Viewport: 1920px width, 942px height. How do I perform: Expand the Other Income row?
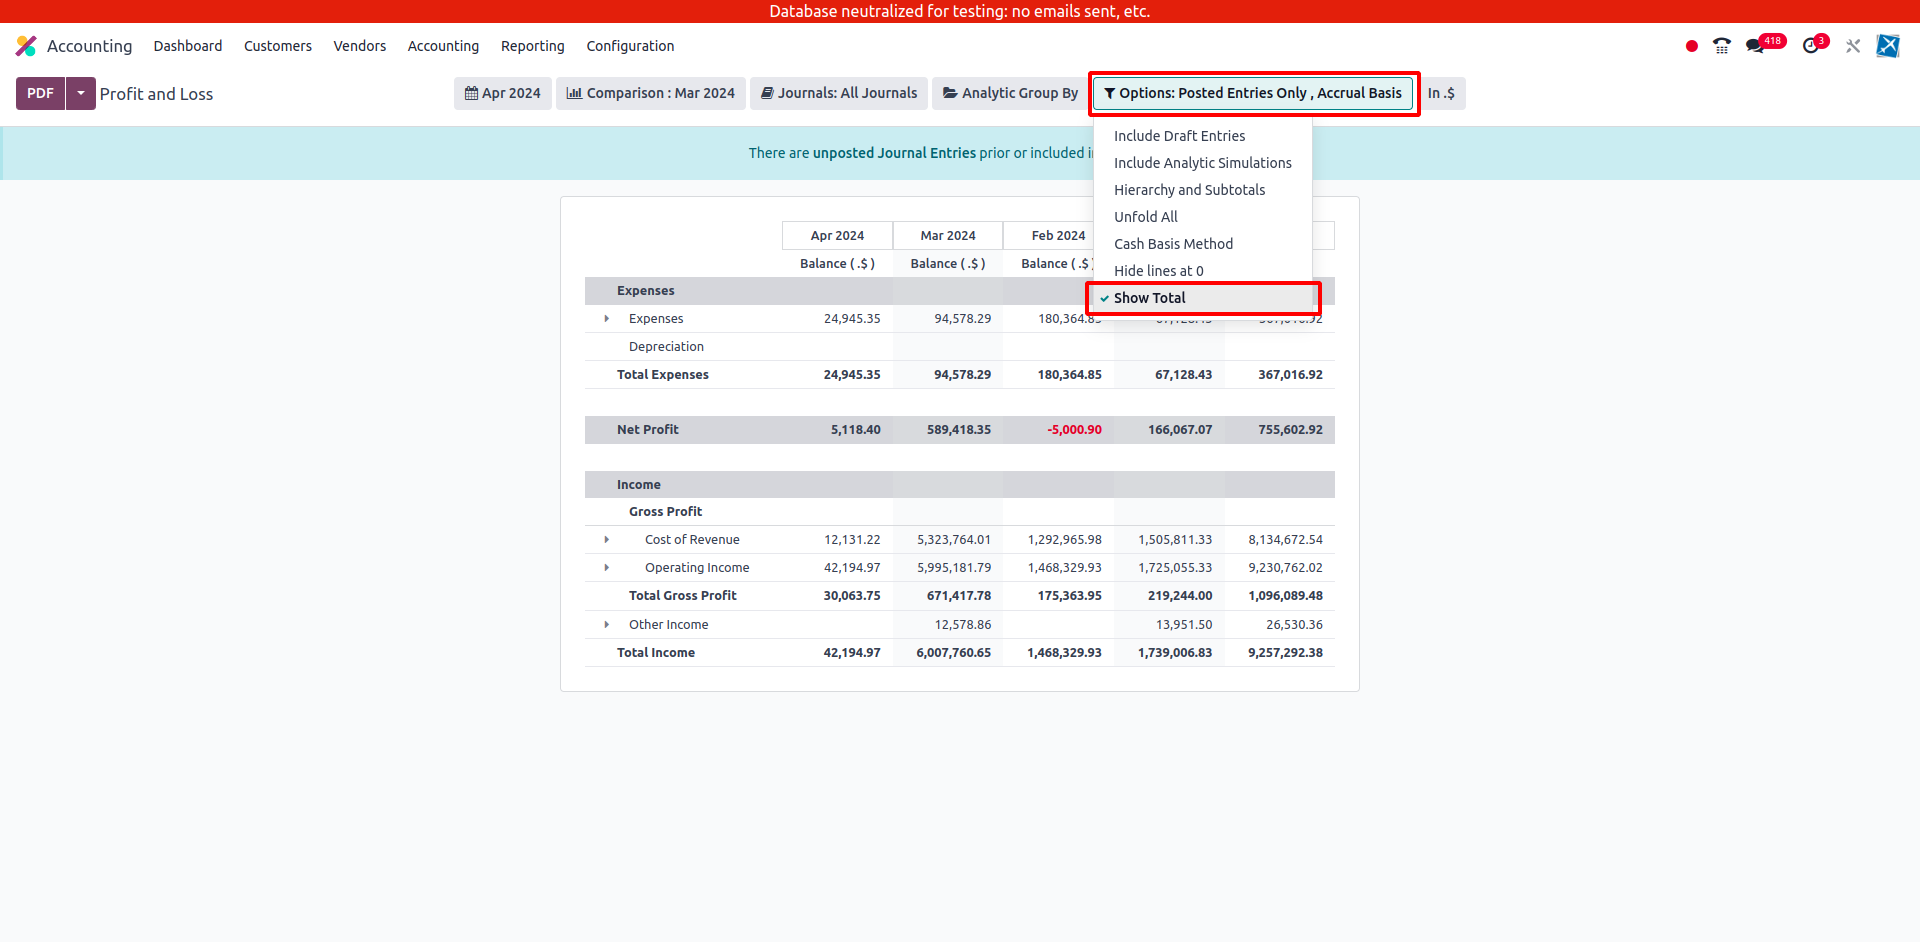click(x=607, y=625)
